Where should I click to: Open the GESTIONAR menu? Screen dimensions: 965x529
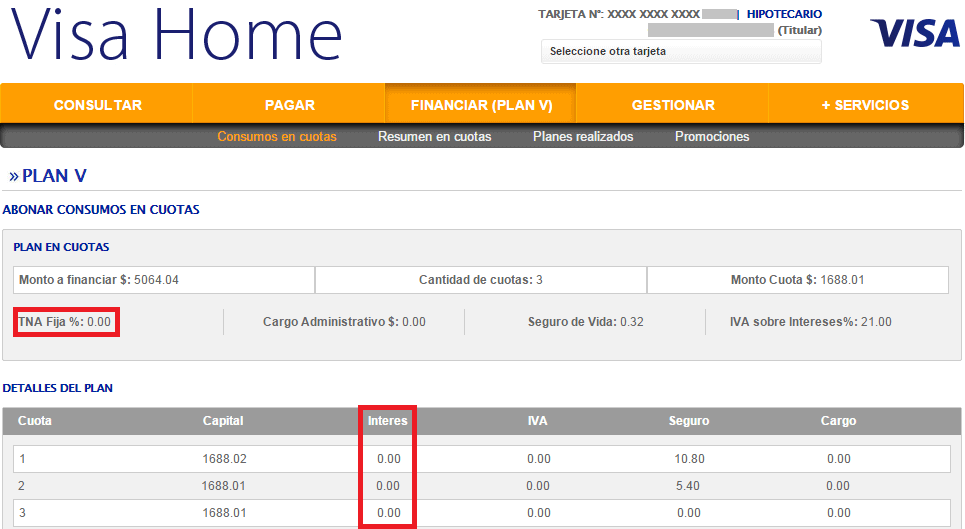pos(673,105)
